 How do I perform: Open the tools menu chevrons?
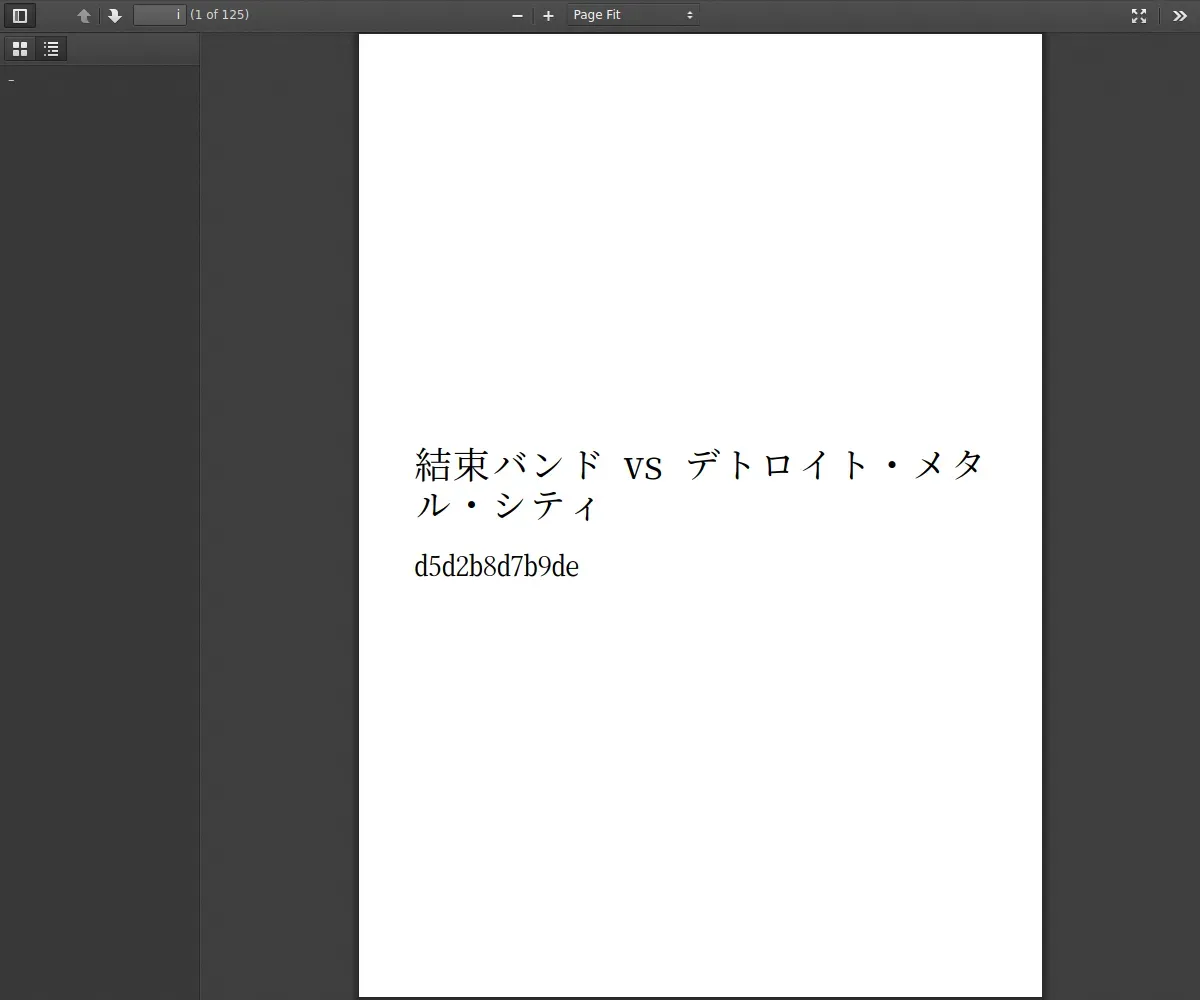click(x=1180, y=15)
